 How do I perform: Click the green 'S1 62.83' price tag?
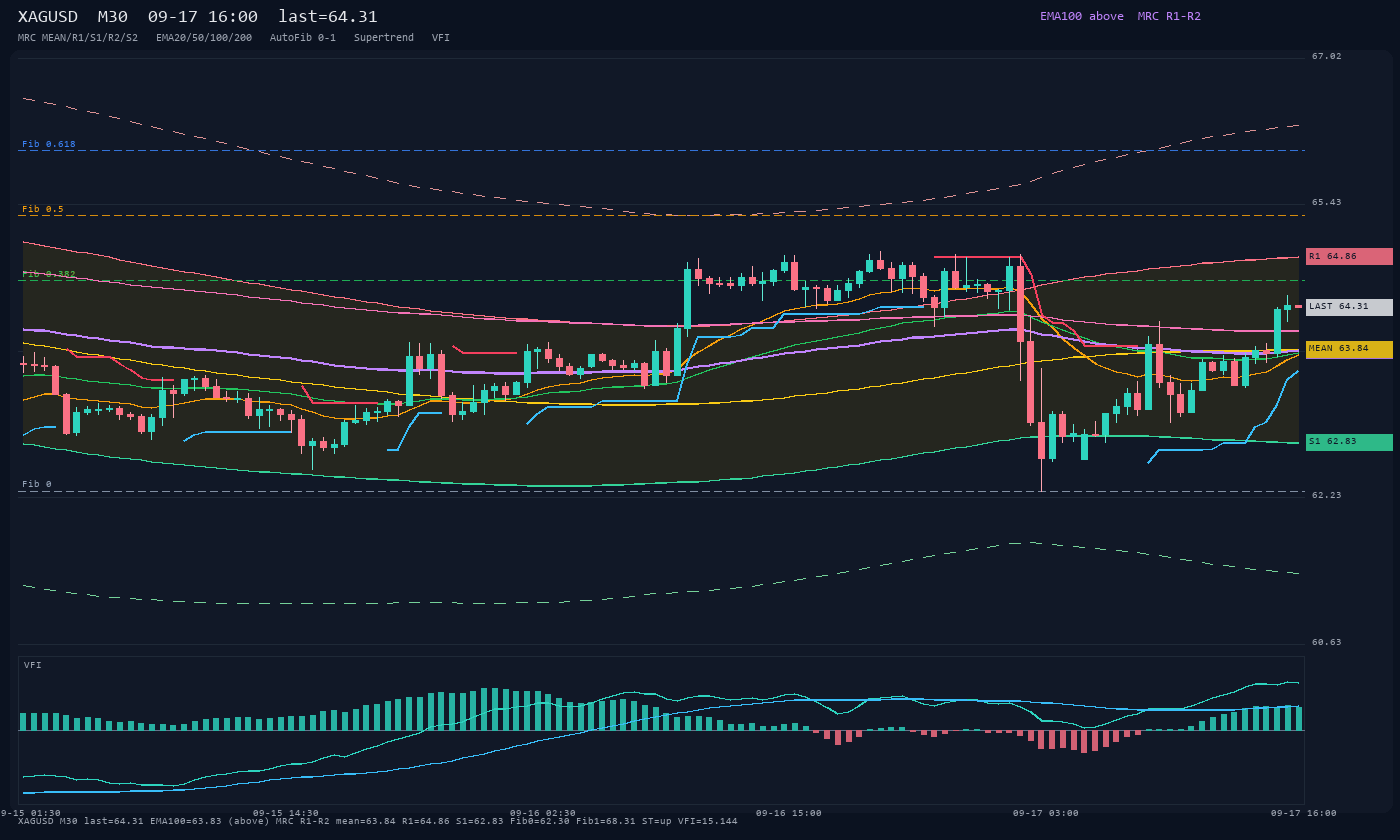1349,442
